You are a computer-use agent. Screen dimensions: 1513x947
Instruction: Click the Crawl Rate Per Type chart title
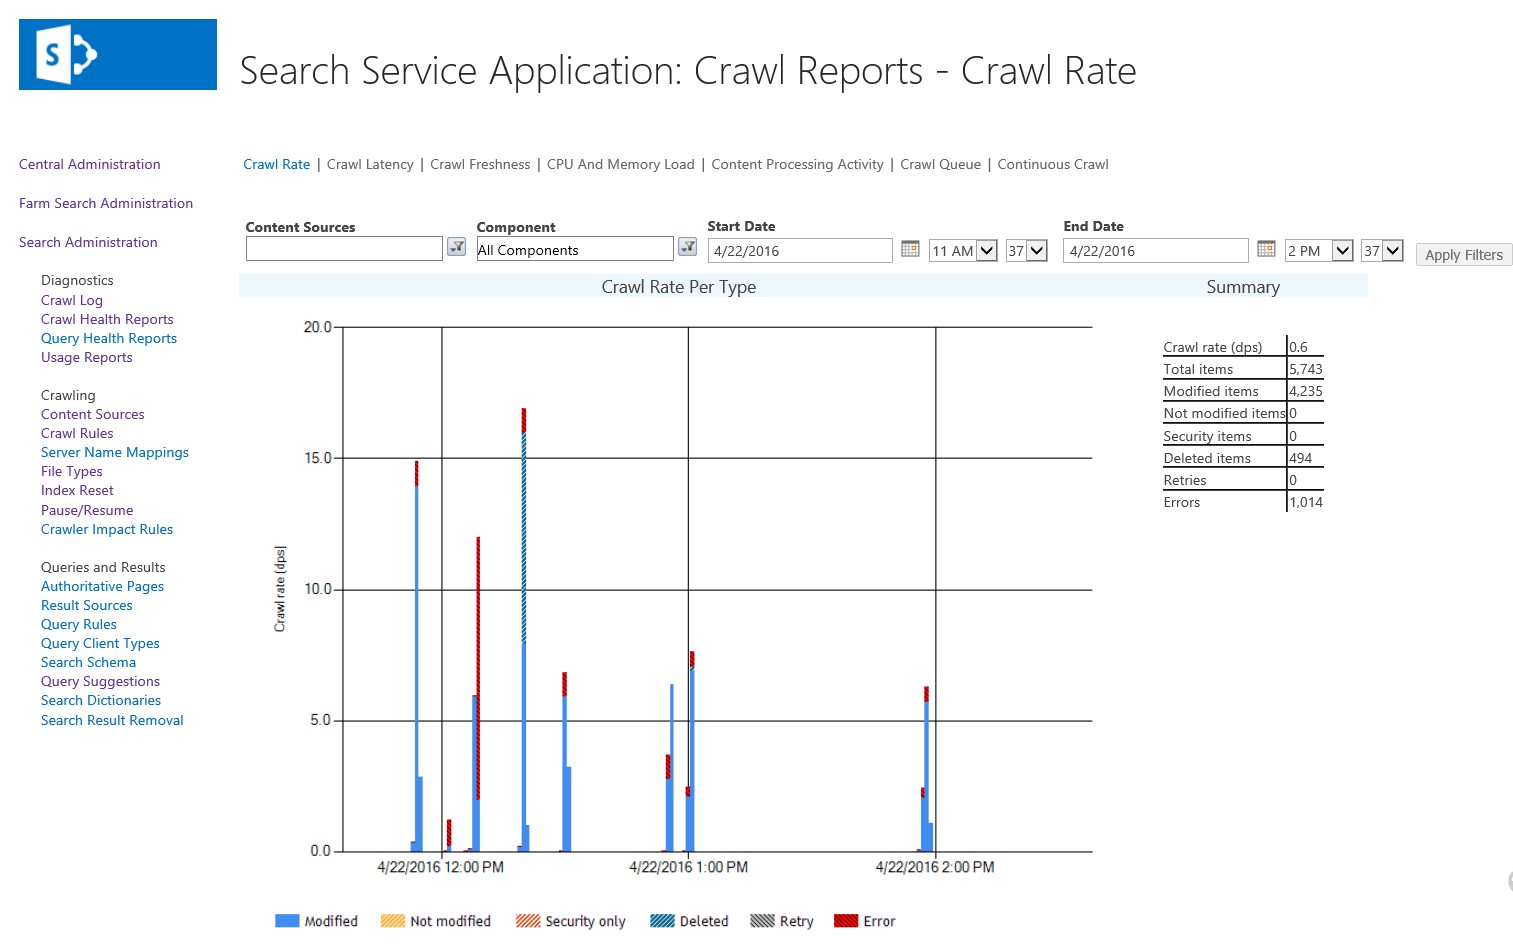tap(679, 288)
